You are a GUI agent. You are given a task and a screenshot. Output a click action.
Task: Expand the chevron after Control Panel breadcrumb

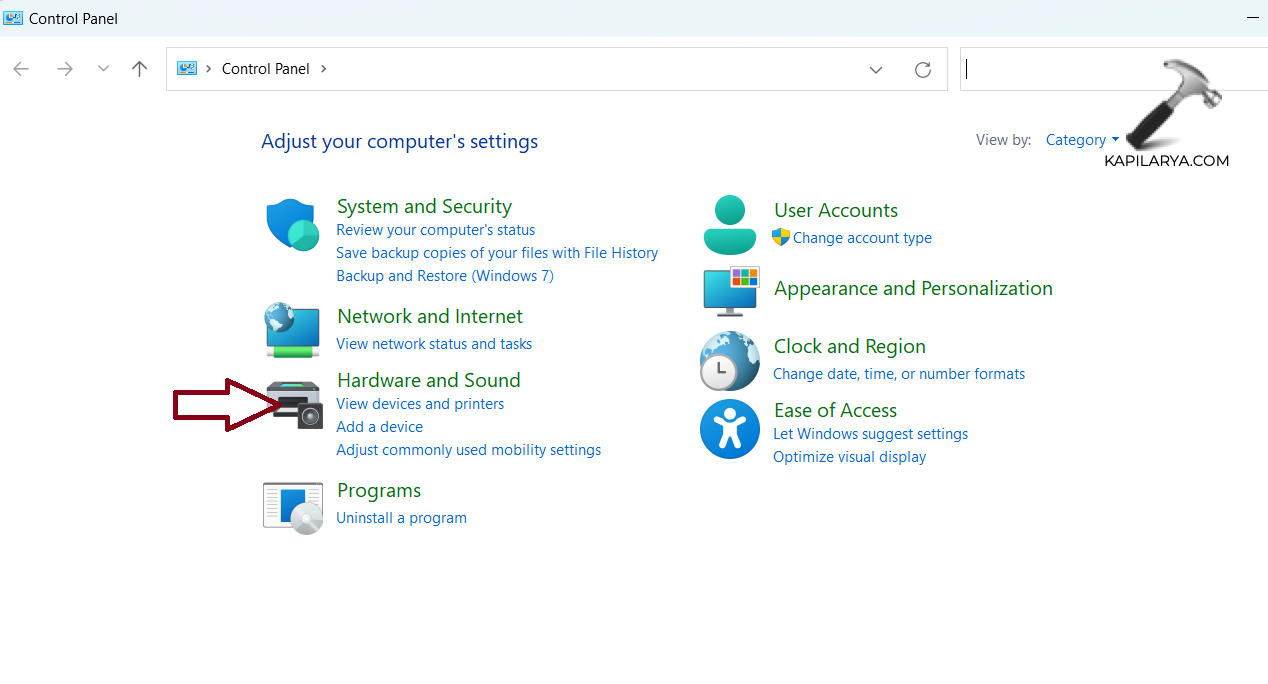tap(324, 69)
